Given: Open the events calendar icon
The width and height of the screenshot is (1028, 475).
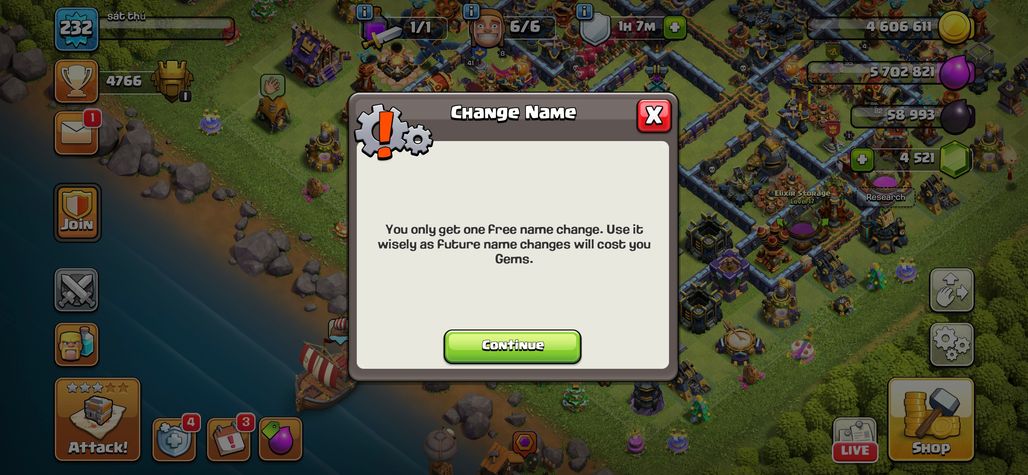Looking at the screenshot, I should pos(228,439).
